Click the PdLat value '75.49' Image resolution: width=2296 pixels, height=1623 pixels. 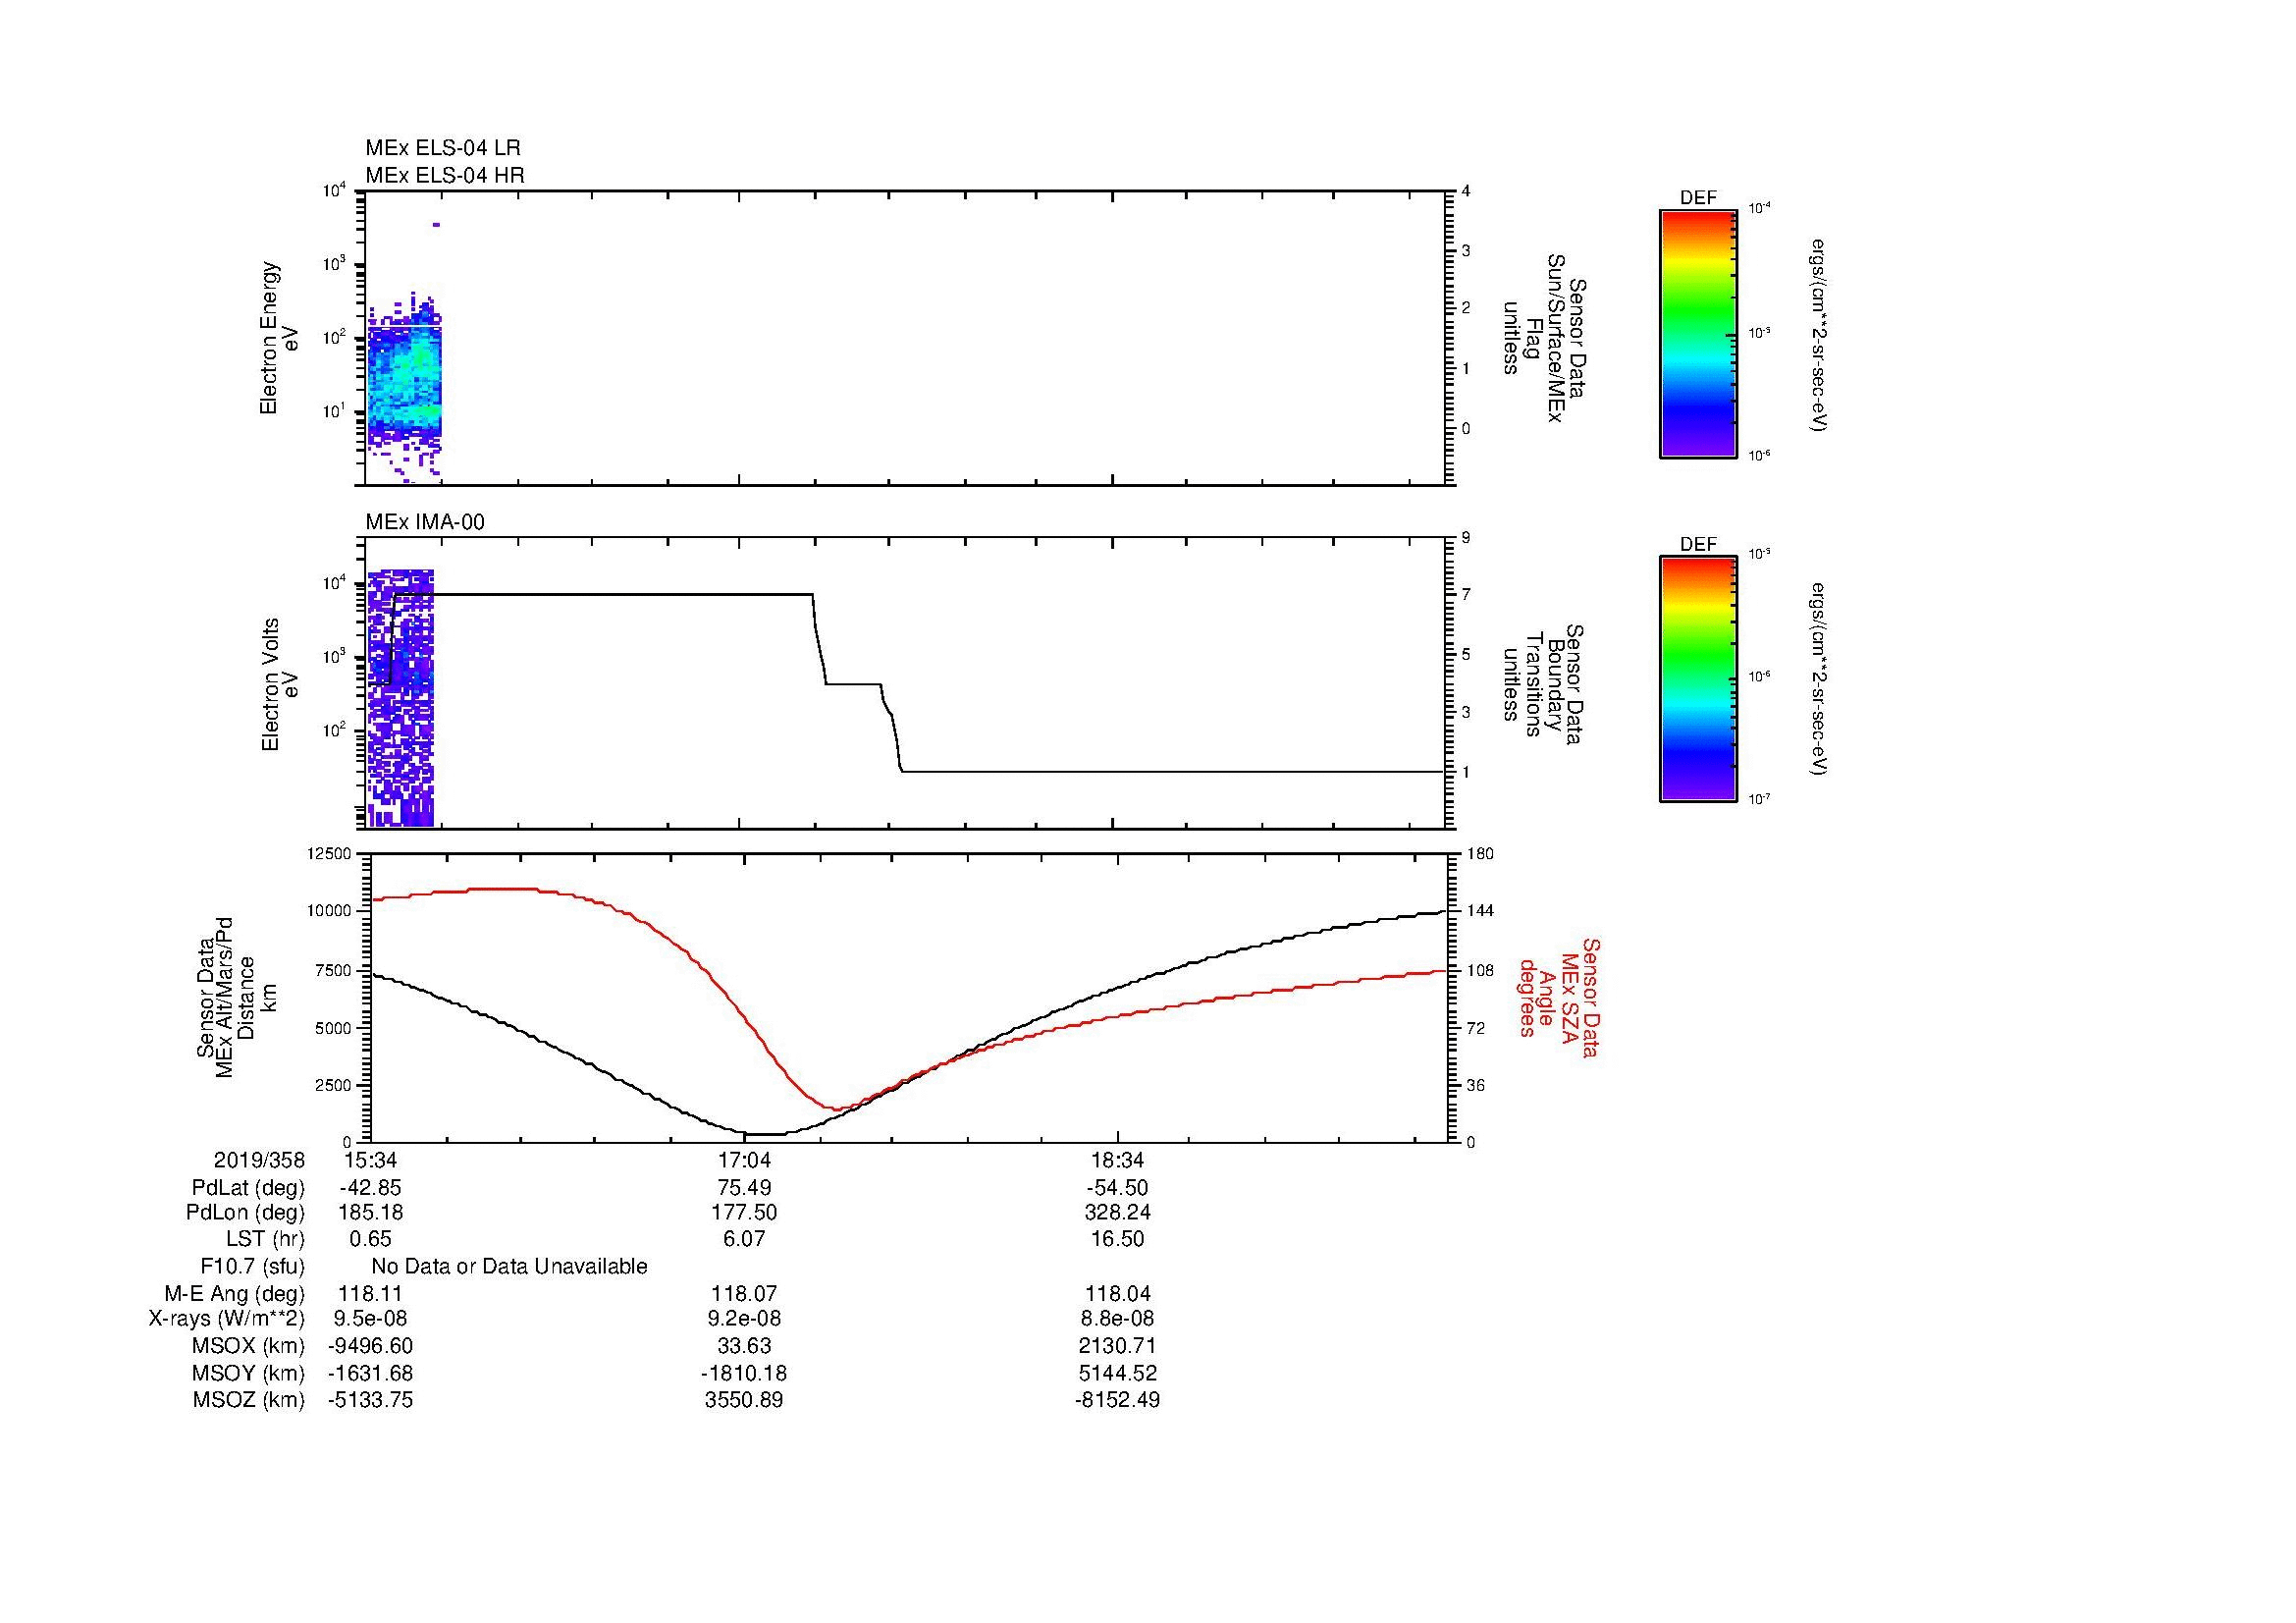(x=744, y=1188)
